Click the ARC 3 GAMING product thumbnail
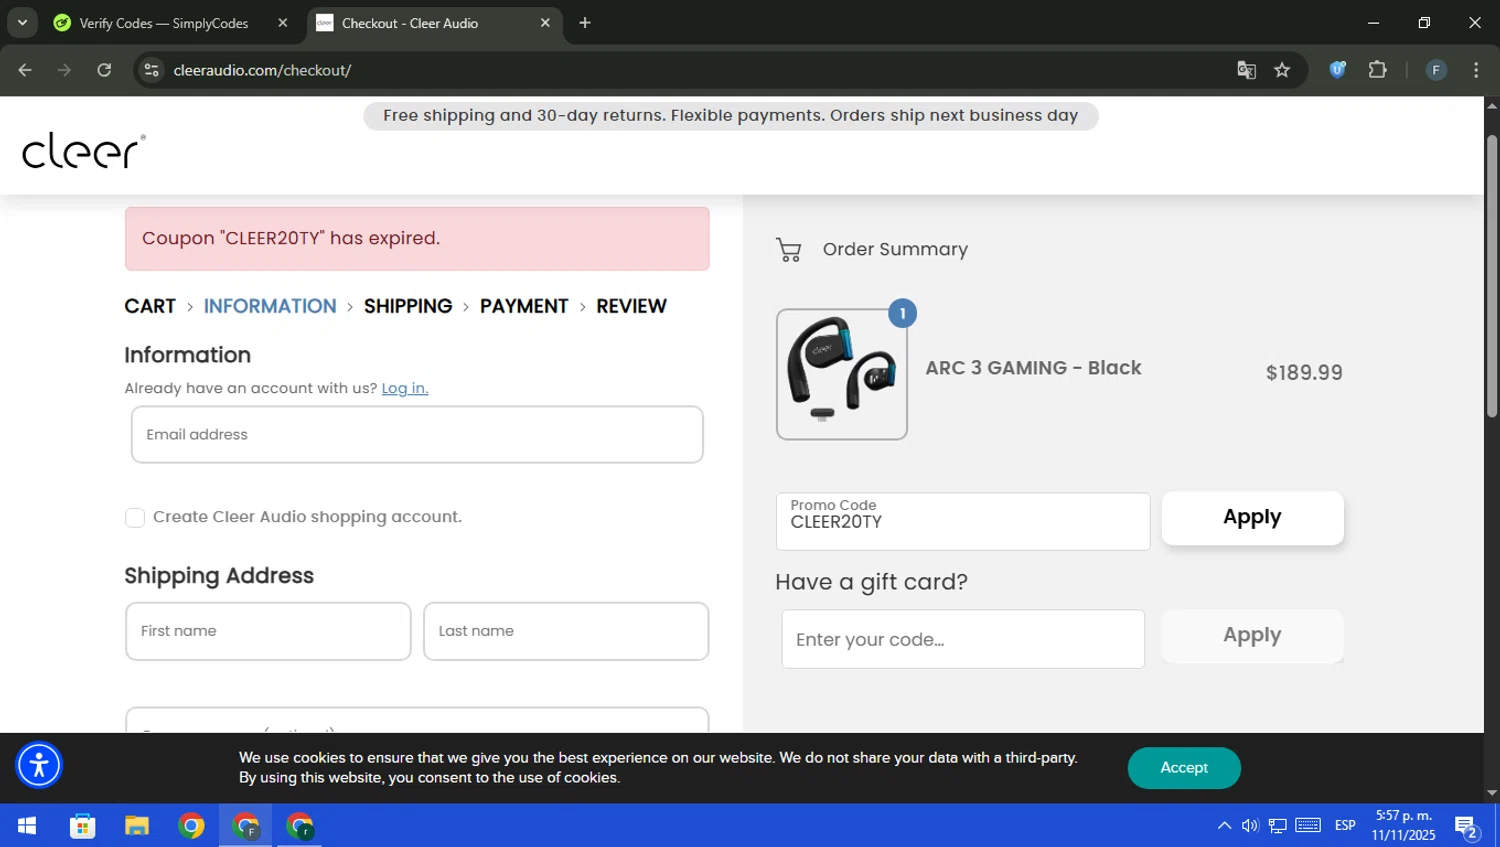This screenshot has width=1500, height=847. point(842,374)
